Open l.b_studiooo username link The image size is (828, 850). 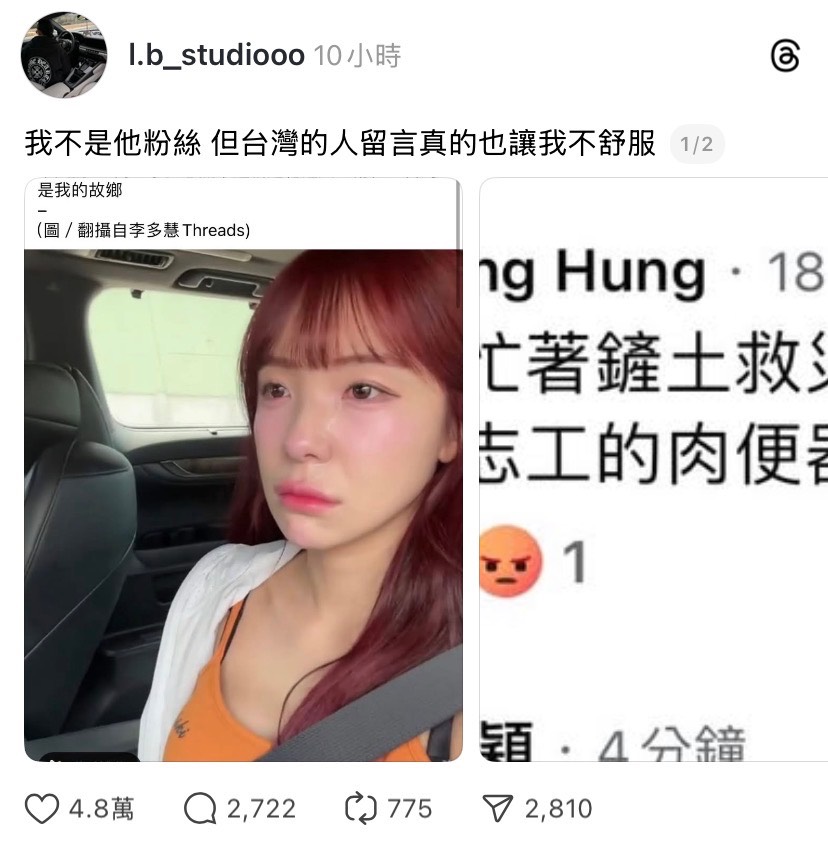pos(217,55)
